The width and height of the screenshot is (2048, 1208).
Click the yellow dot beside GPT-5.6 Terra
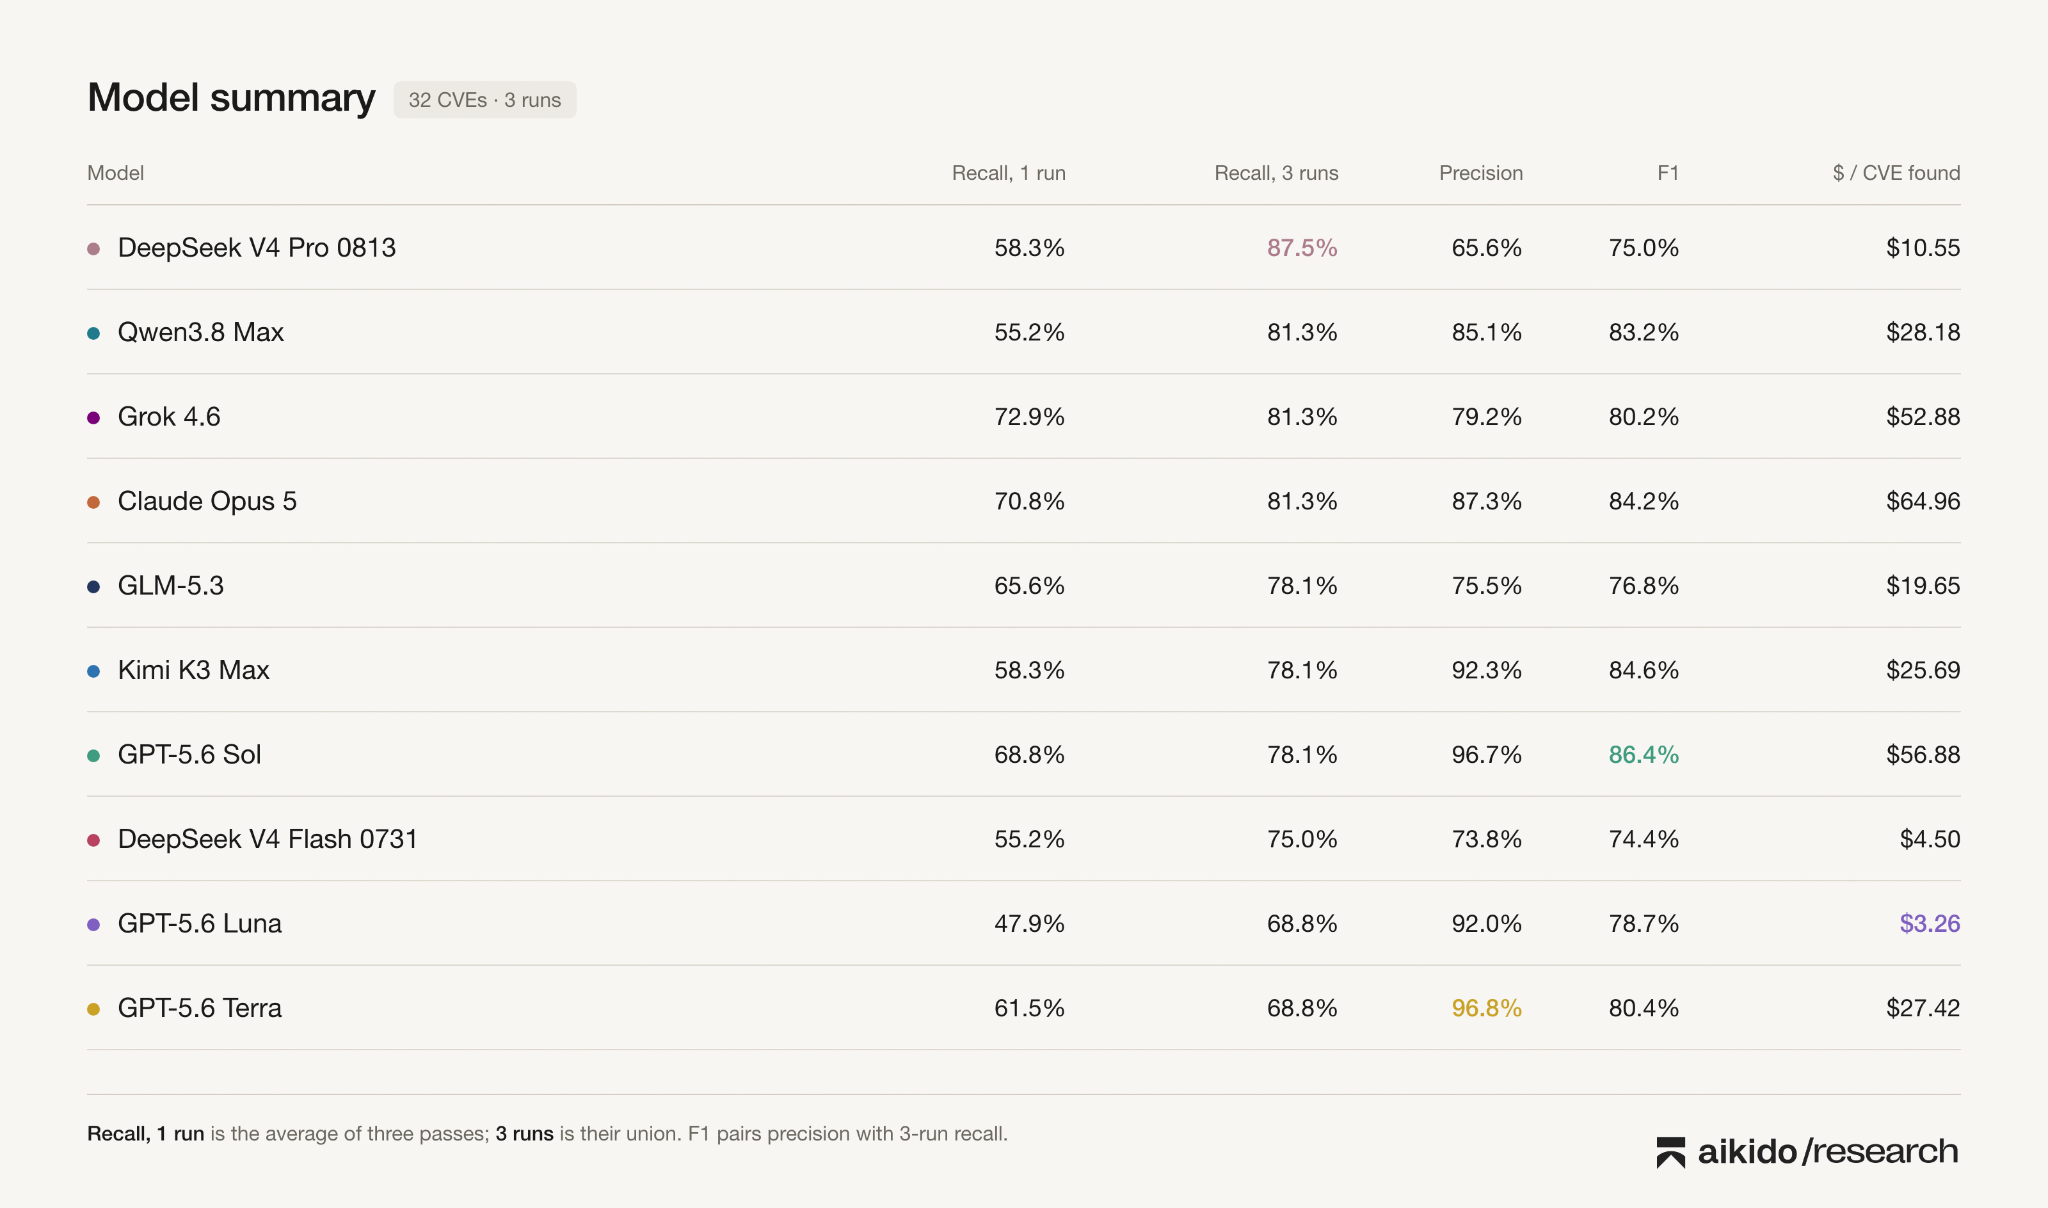94,1009
